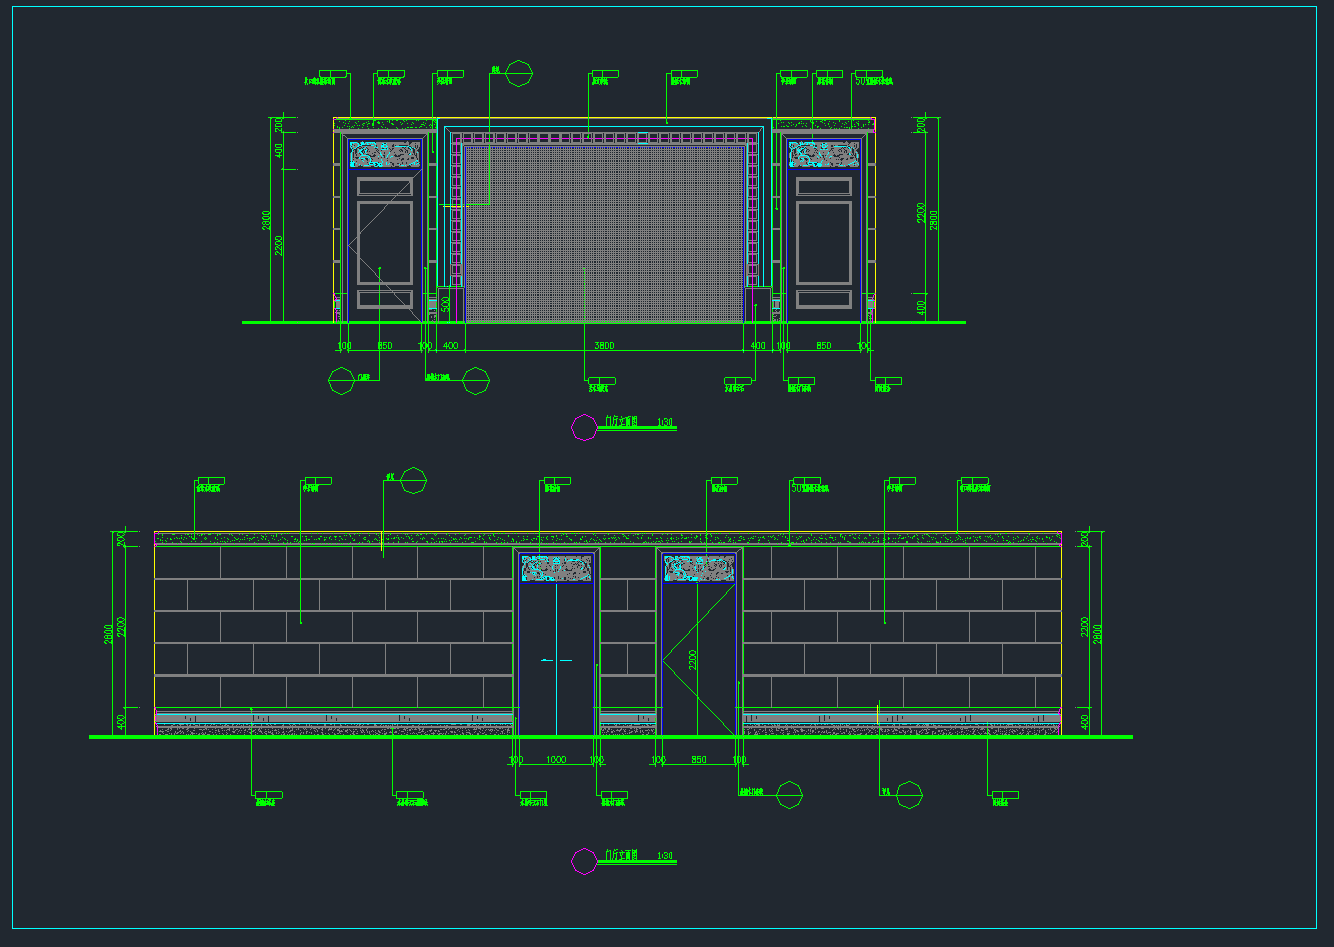Click the 1000 dimension under the double door
The height and width of the screenshot is (947, 1334).
click(x=556, y=760)
